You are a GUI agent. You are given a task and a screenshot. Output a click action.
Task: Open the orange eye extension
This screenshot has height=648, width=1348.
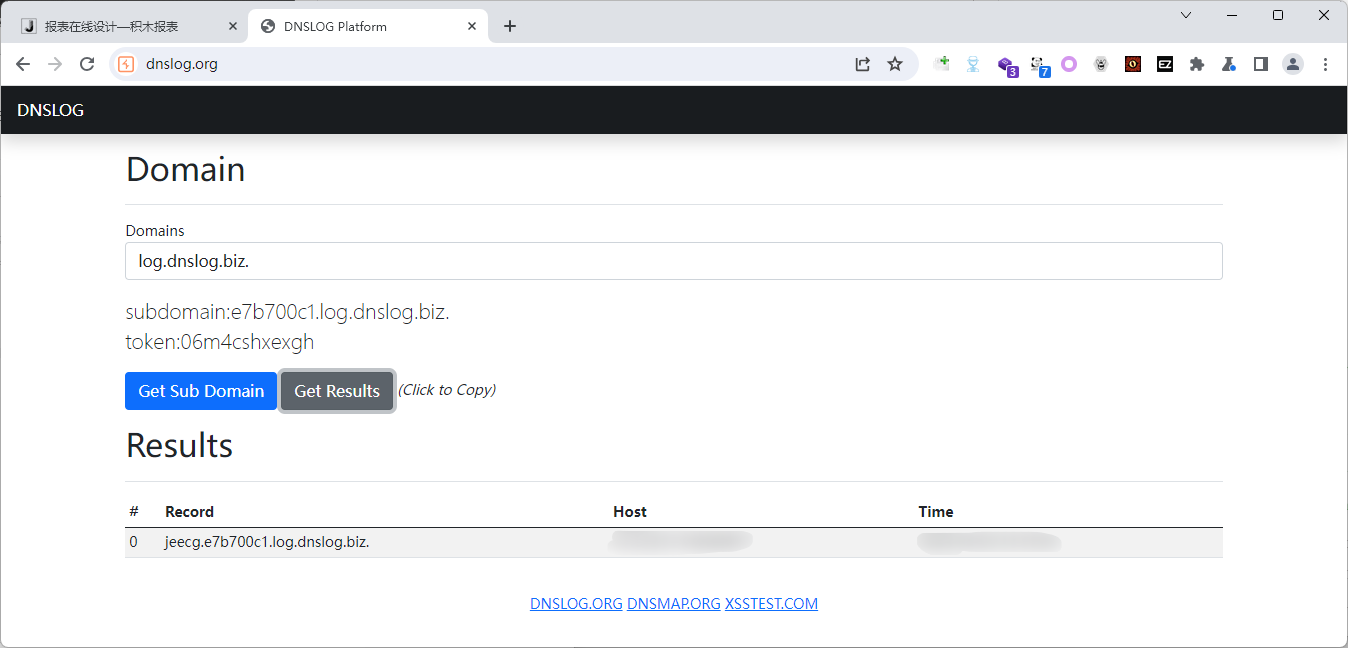(x=1133, y=64)
